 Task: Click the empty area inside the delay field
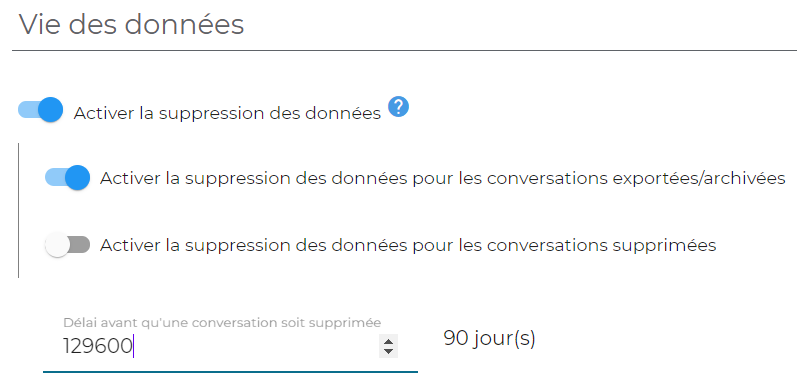(x=254, y=346)
